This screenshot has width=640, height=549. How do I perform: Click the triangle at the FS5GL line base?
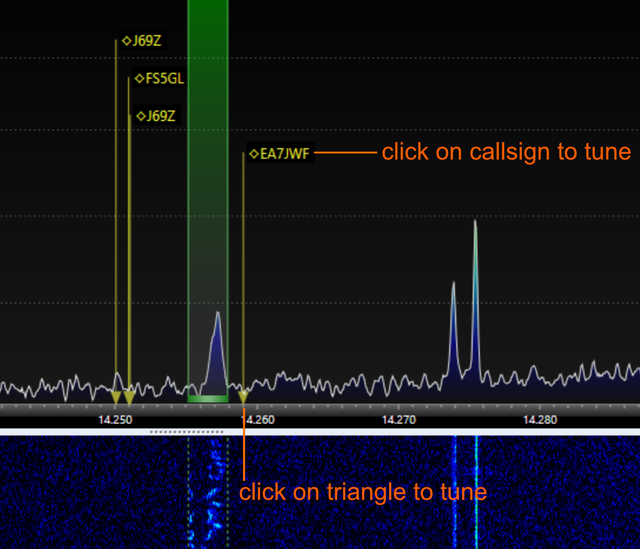[129, 397]
